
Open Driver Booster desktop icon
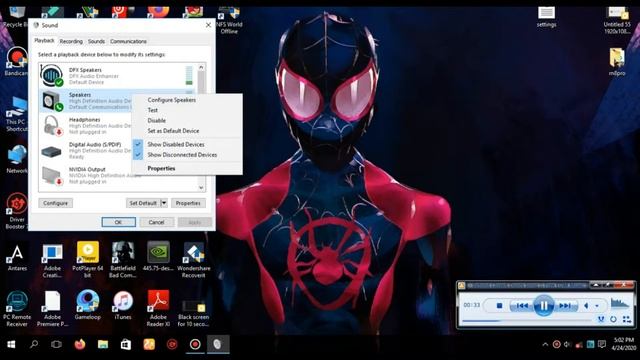(17, 212)
